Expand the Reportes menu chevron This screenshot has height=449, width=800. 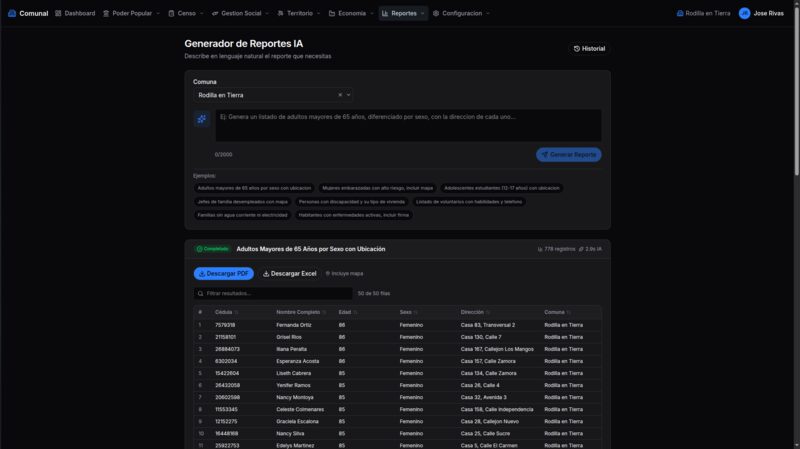pos(422,14)
